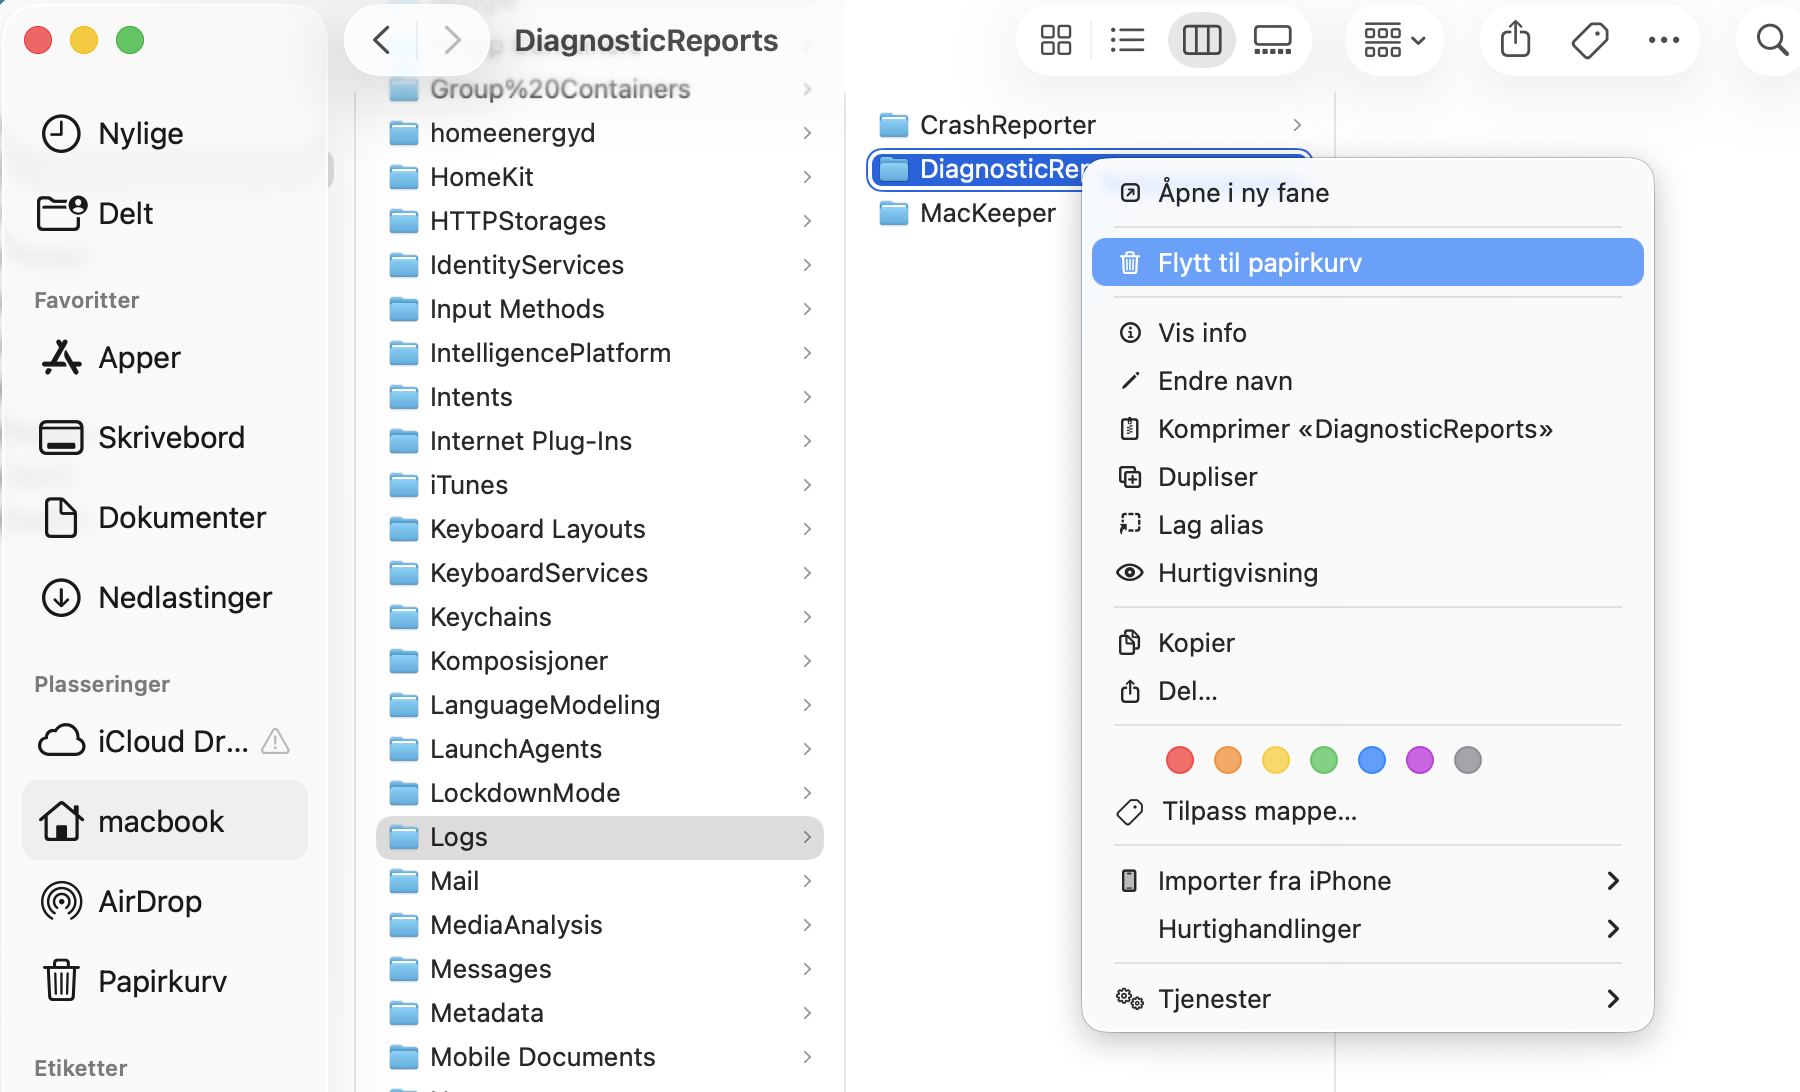This screenshot has height=1092, width=1800.
Task: Switch to list view
Action: pyautogui.click(x=1128, y=40)
